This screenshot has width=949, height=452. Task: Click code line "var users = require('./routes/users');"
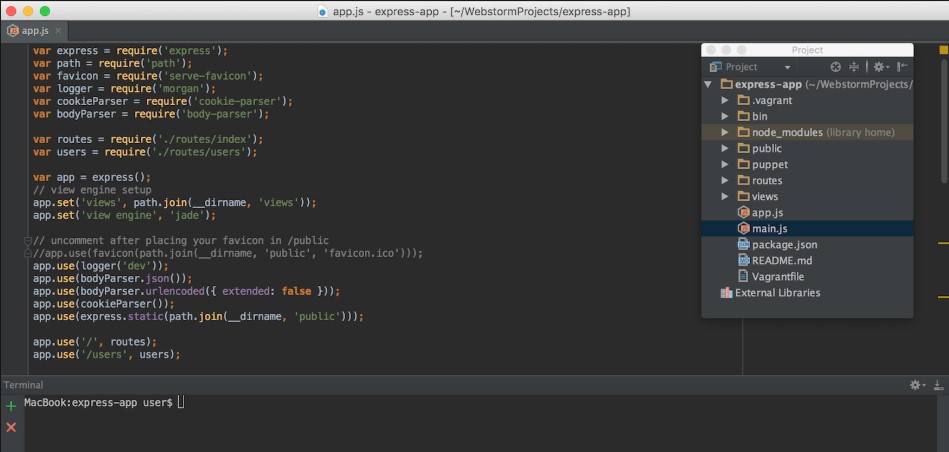coord(145,152)
